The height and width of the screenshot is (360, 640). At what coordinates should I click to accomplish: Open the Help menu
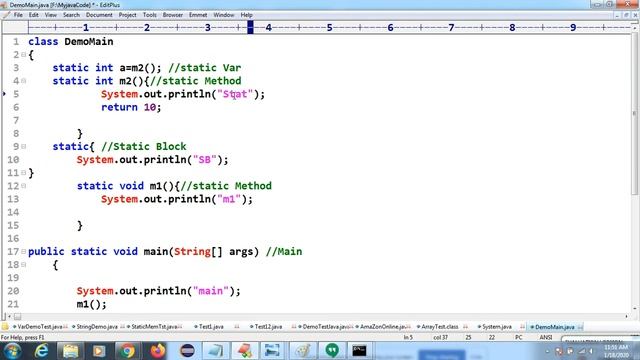point(246,15)
